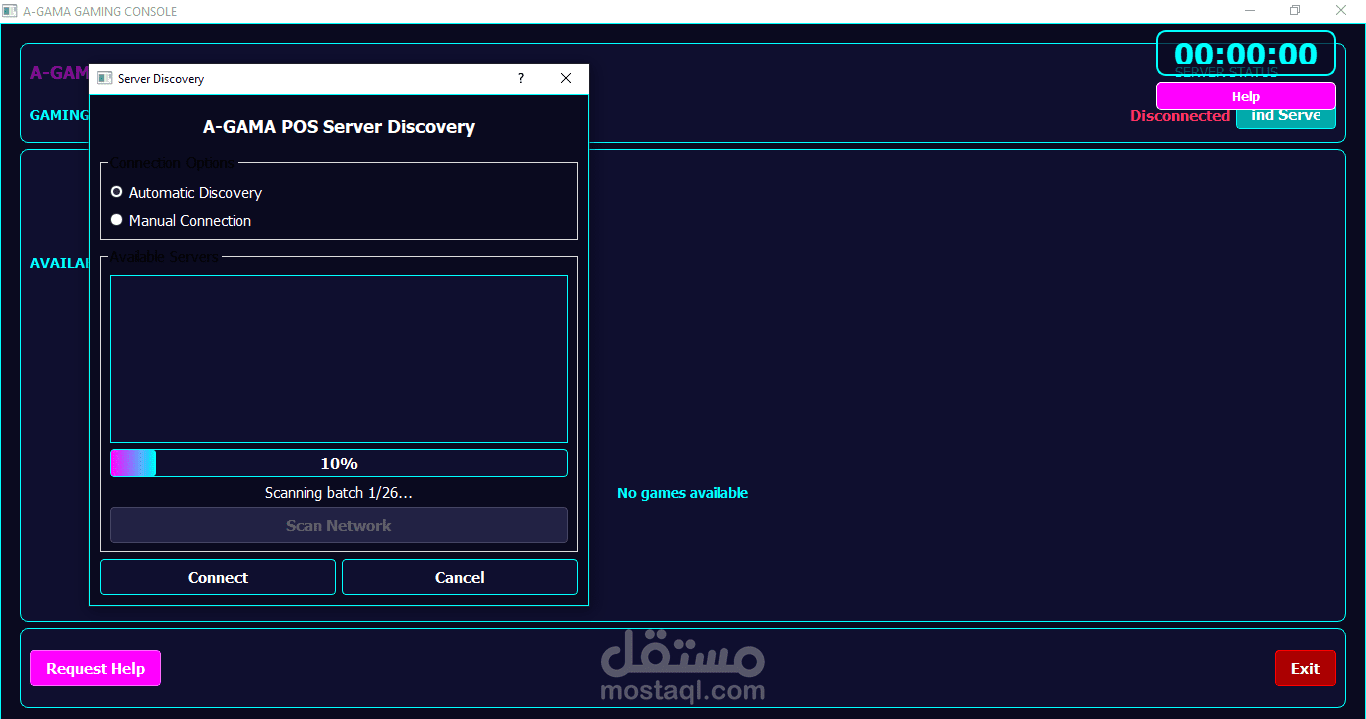Click the disabled Scan Network button
The height and width of the screenshot is (719, 1366).
coord(339,525)
